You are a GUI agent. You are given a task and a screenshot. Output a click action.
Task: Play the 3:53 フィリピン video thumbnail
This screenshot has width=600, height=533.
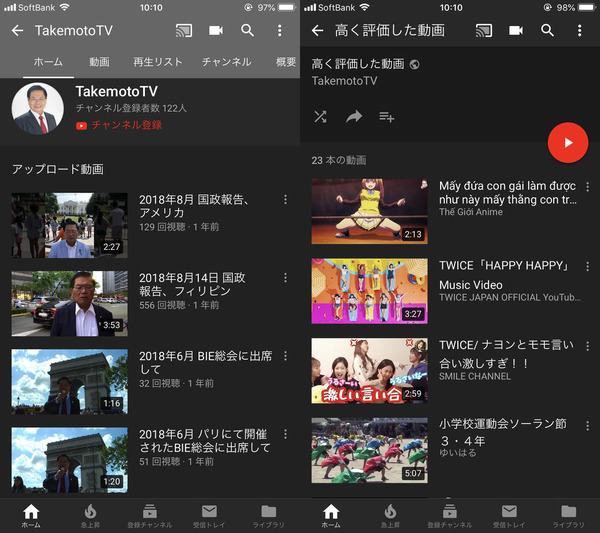coord(69,303)
